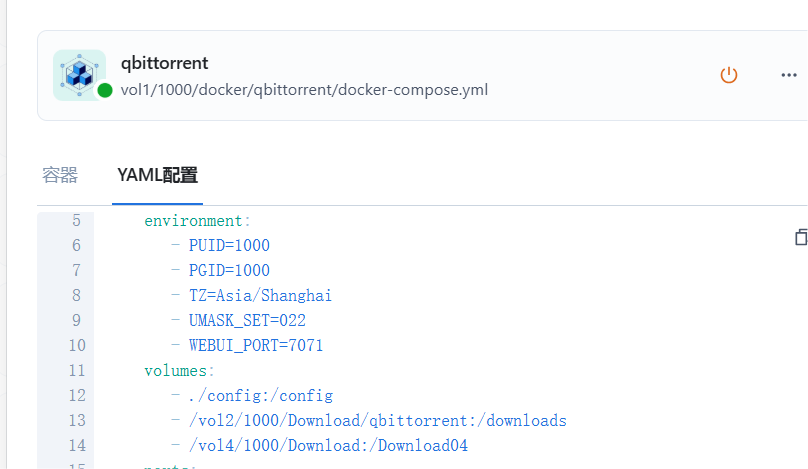Click the docker-compose.yml file path text

(x=304, y=90)
